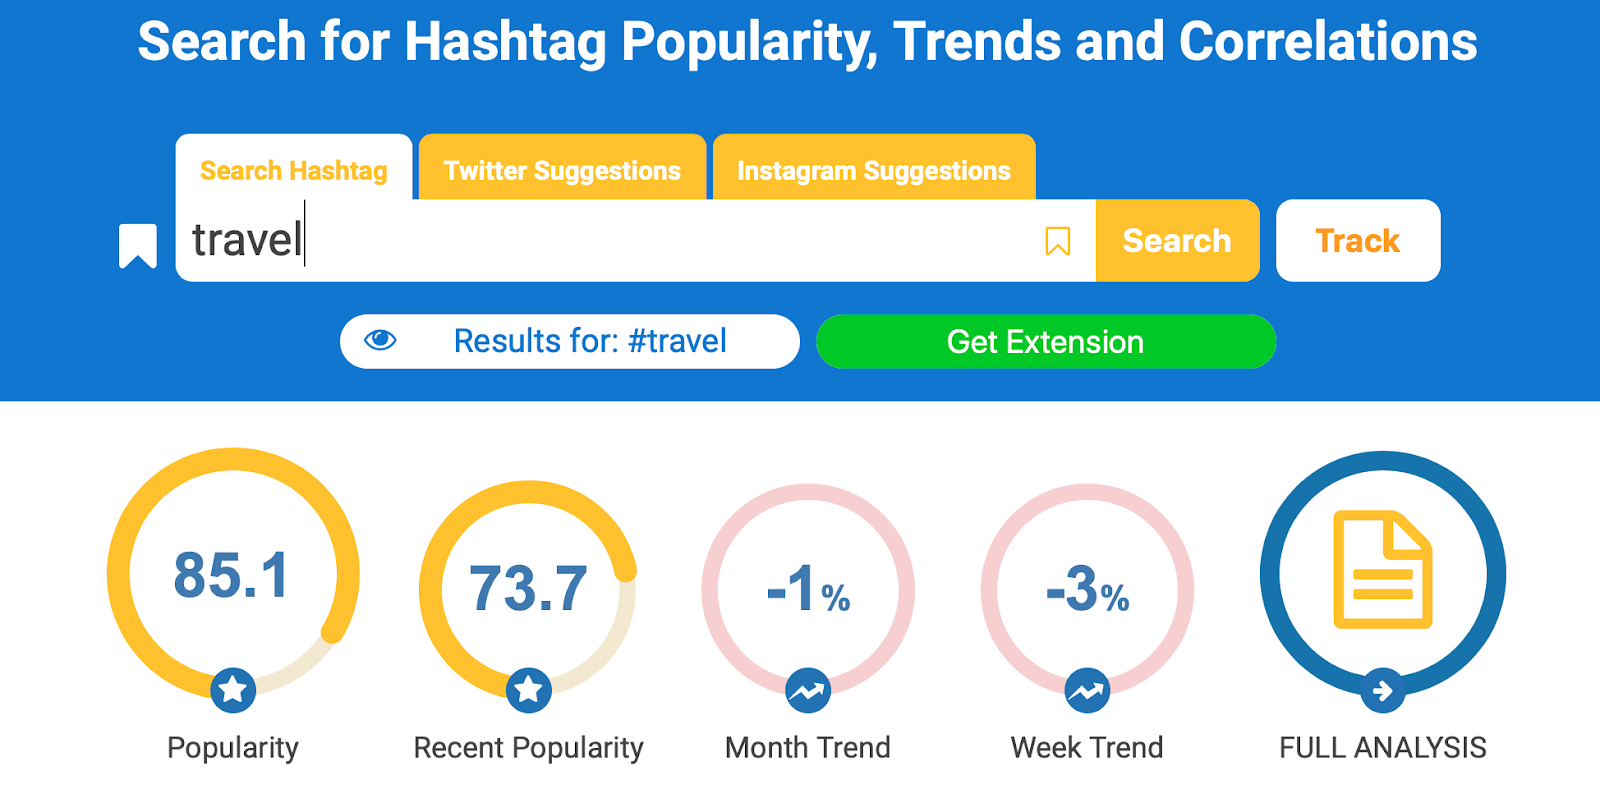Click the yellow outline bookmark icon inside search field

click(1057, 241)
